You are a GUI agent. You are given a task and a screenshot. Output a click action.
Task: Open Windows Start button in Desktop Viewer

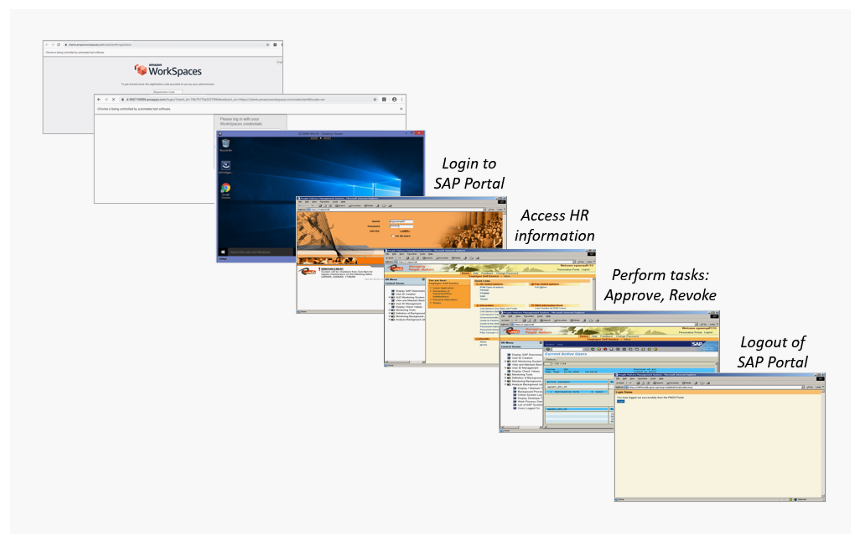coord(222,252)
